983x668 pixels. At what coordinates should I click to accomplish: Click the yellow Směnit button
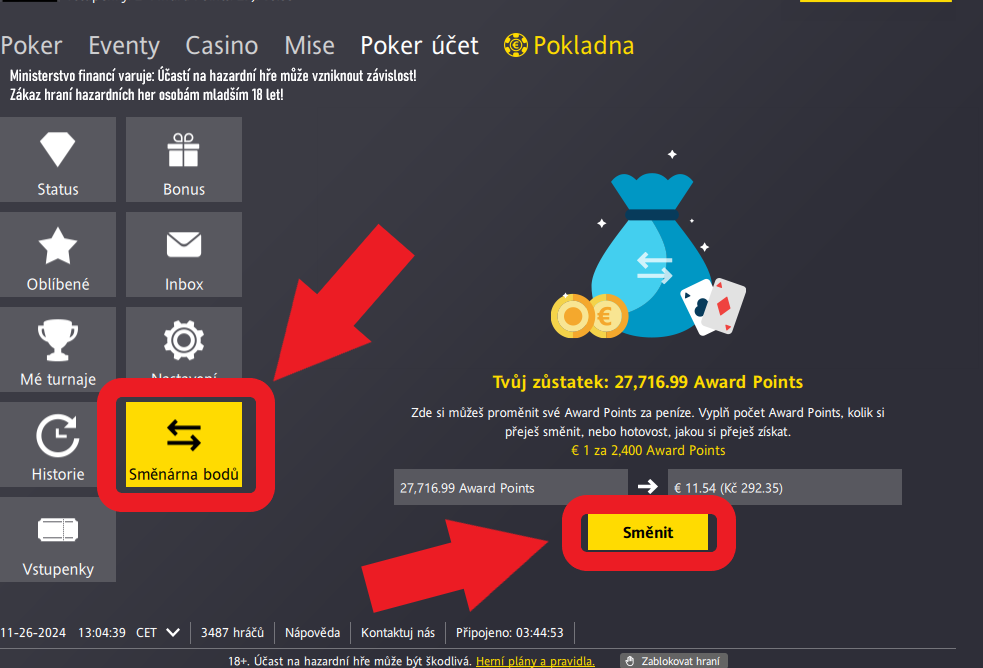[648, 533]
